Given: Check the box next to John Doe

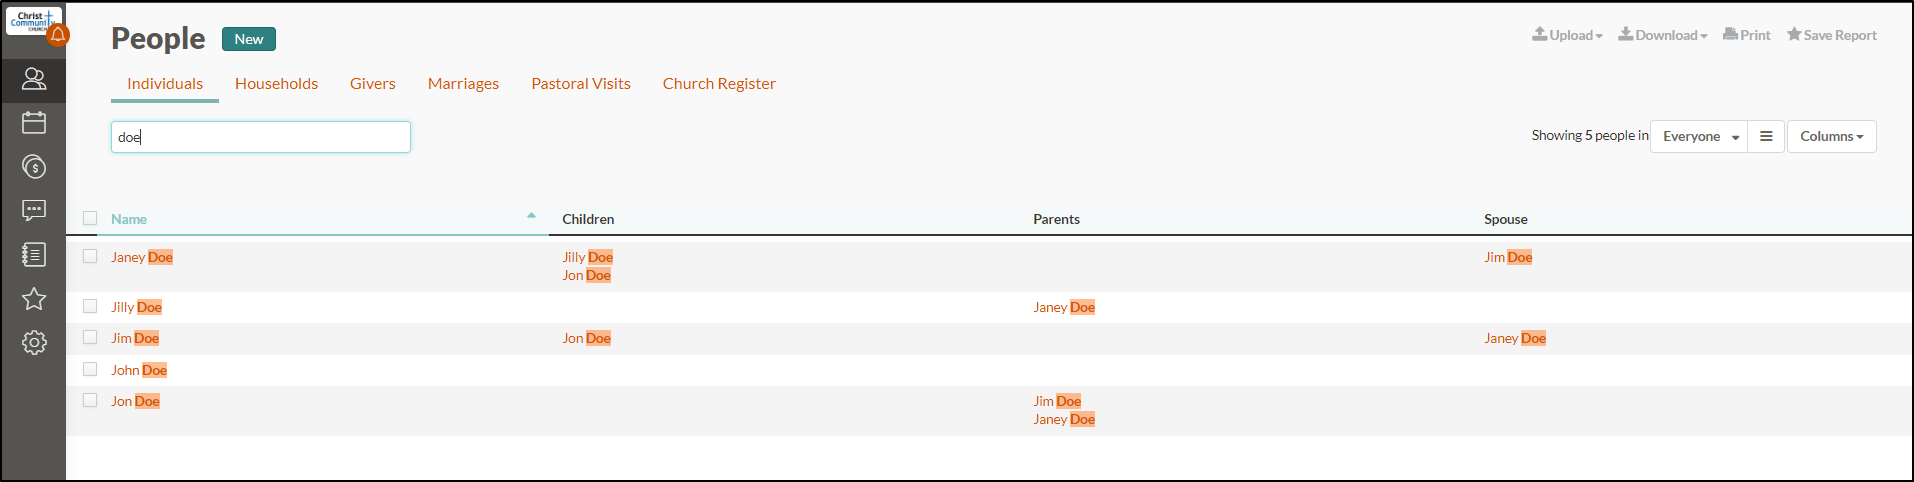Looking at the screenshot, I should (x=90, y=370).
